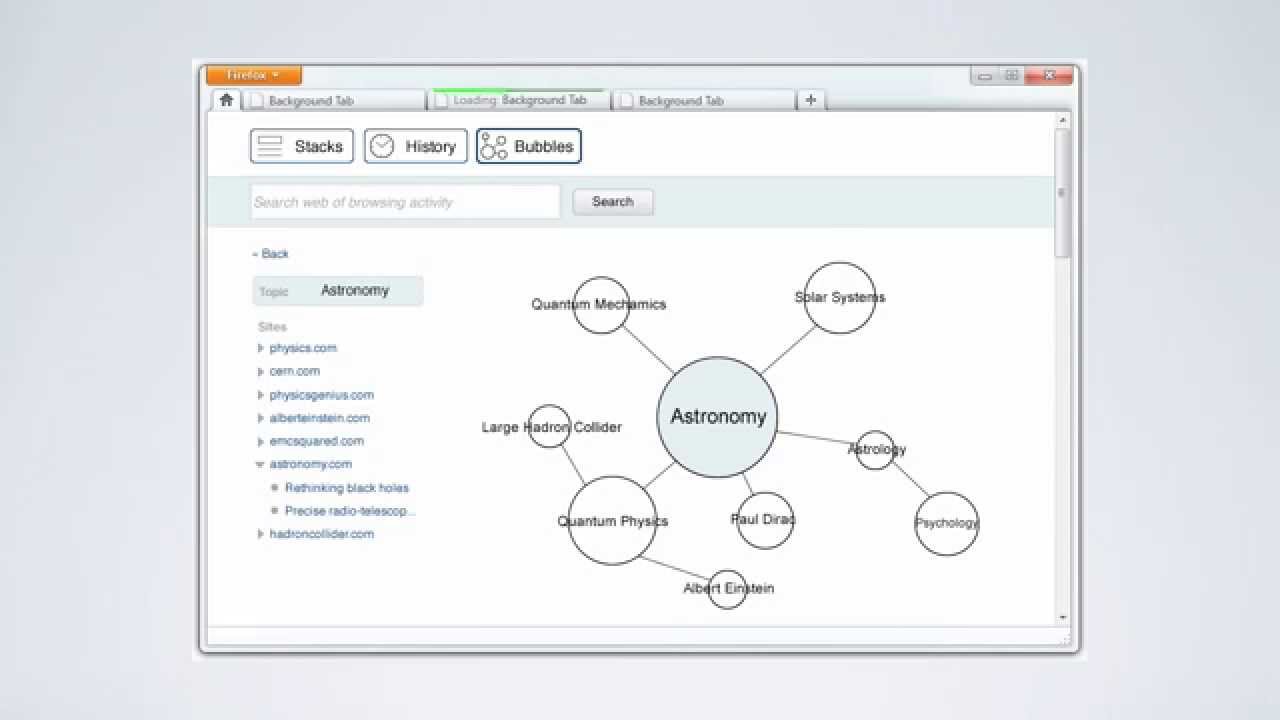Close the Firefox window

1049,75
